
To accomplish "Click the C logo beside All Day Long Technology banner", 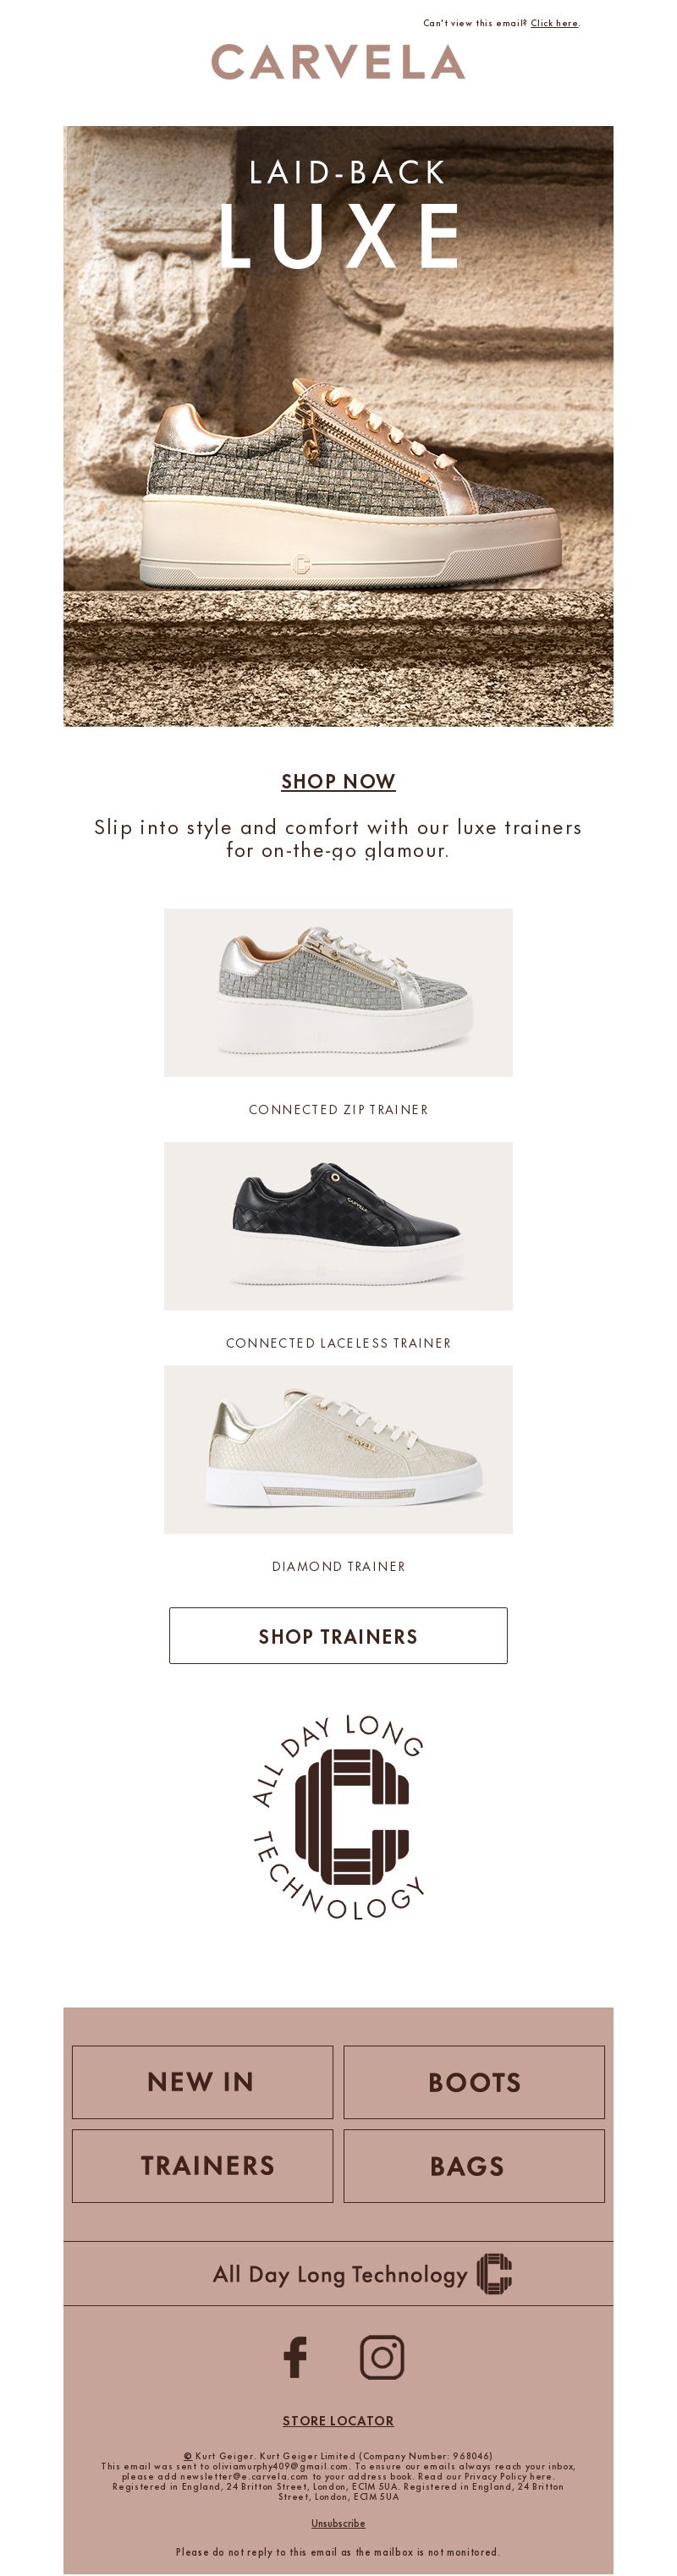I will click(494, 2274).
